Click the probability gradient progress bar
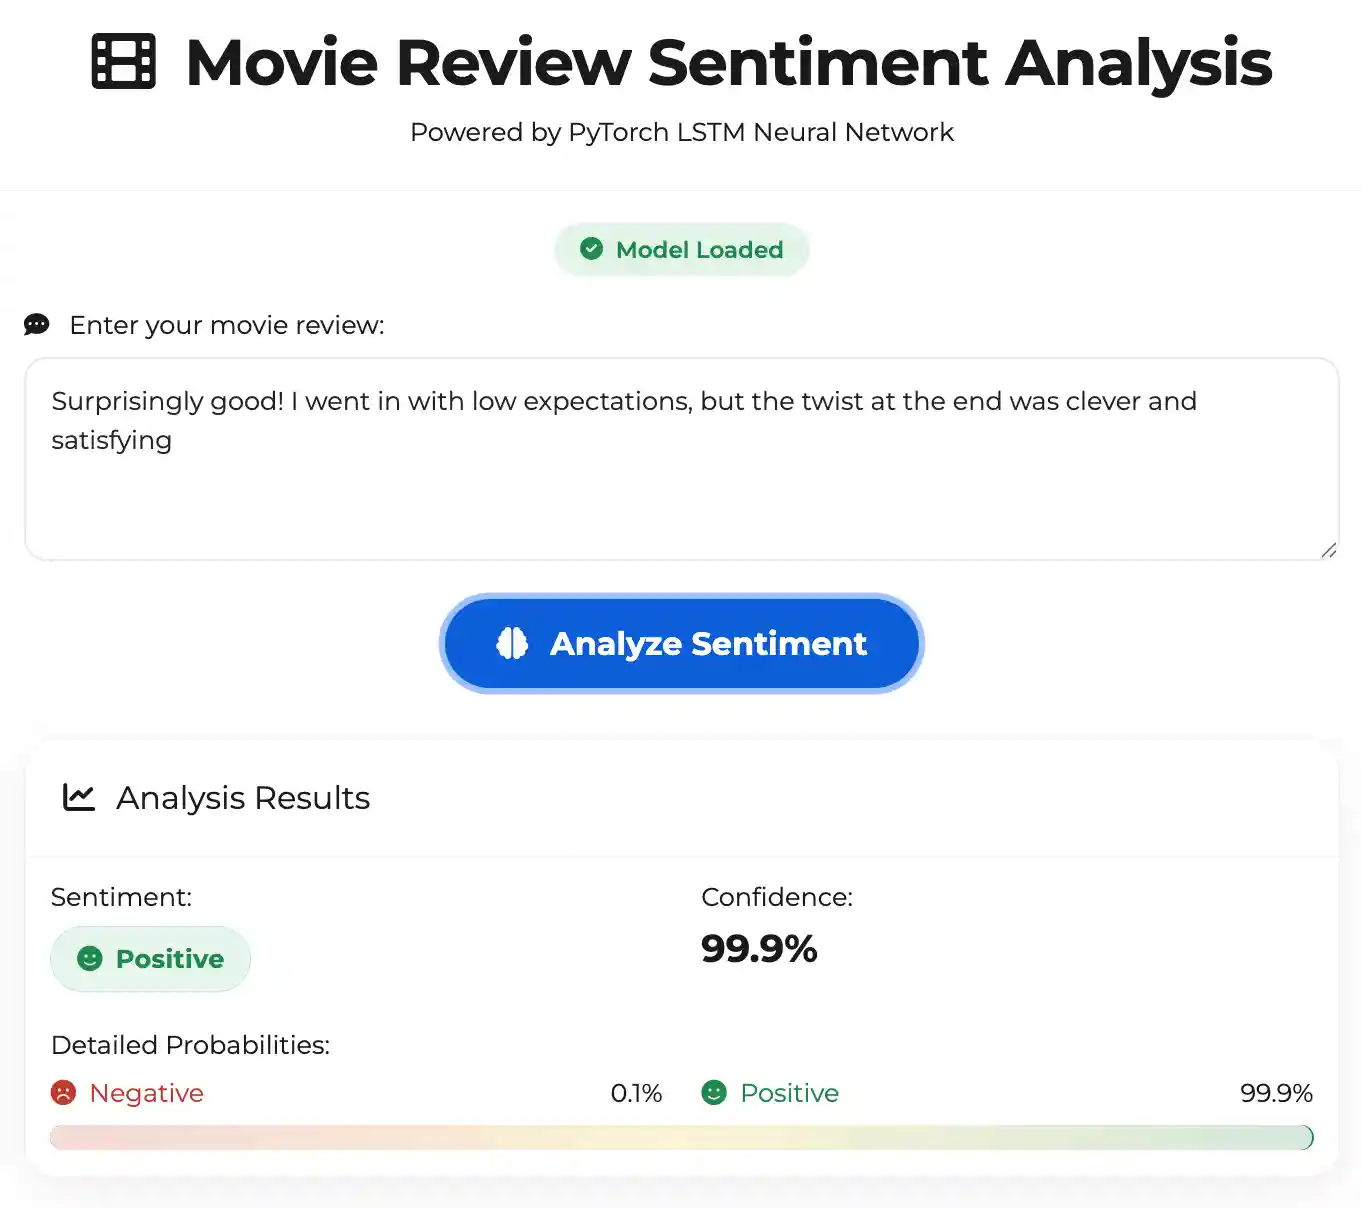Image resolution: width=1362 pixels, height=1208 pixels. pyautogui.click(x=680, y=1137)
